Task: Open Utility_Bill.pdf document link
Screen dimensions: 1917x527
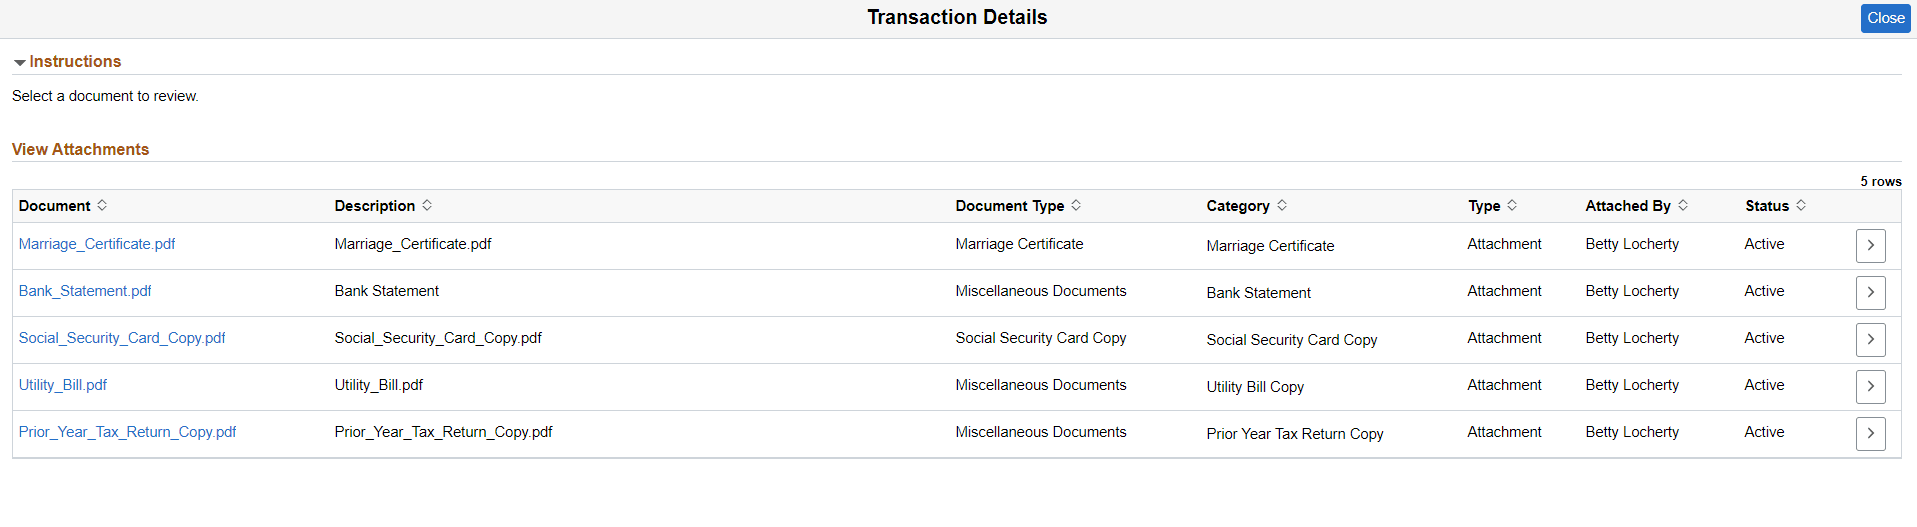Action: pos(63,385)
